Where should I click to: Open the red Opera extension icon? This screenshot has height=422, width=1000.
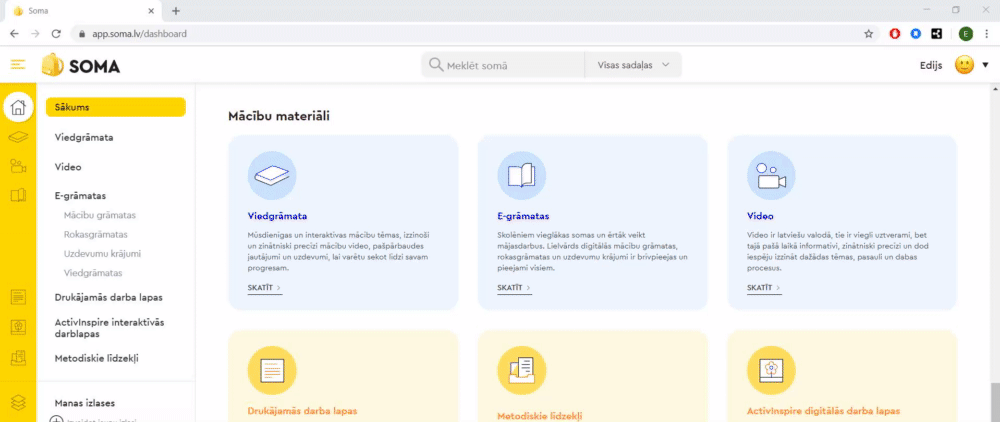coord(895,34)
